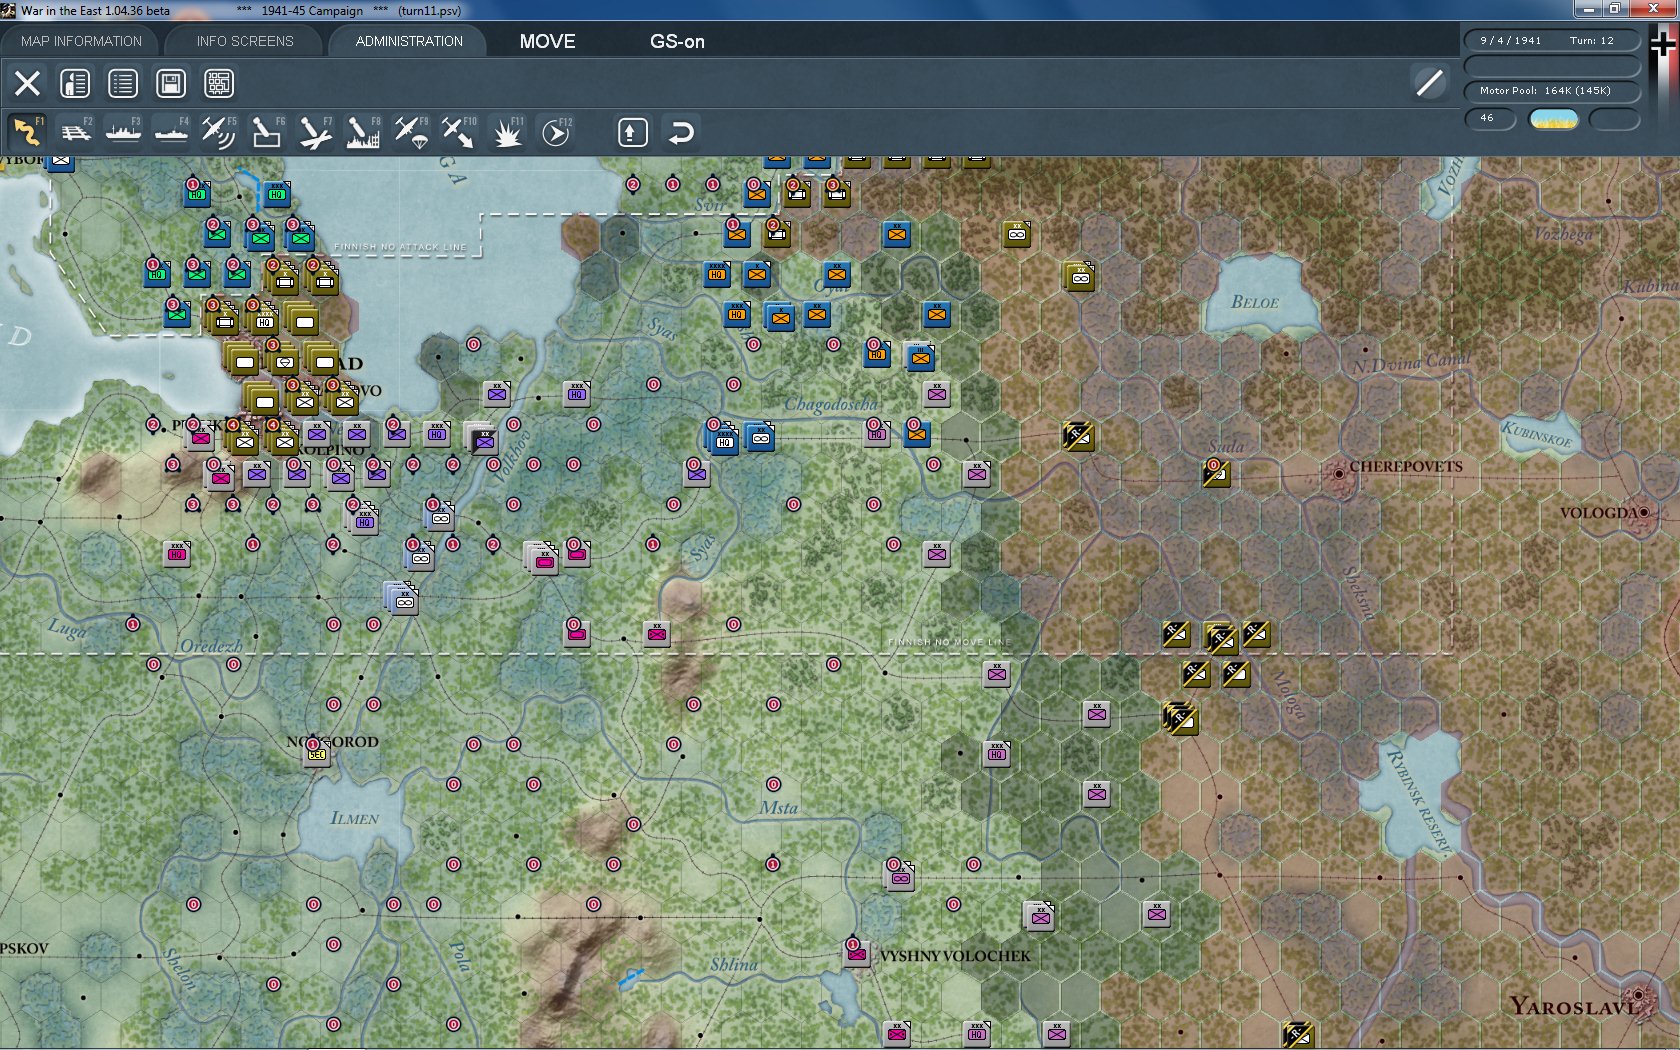Select the F5 Air recon icon

[219, 132]
